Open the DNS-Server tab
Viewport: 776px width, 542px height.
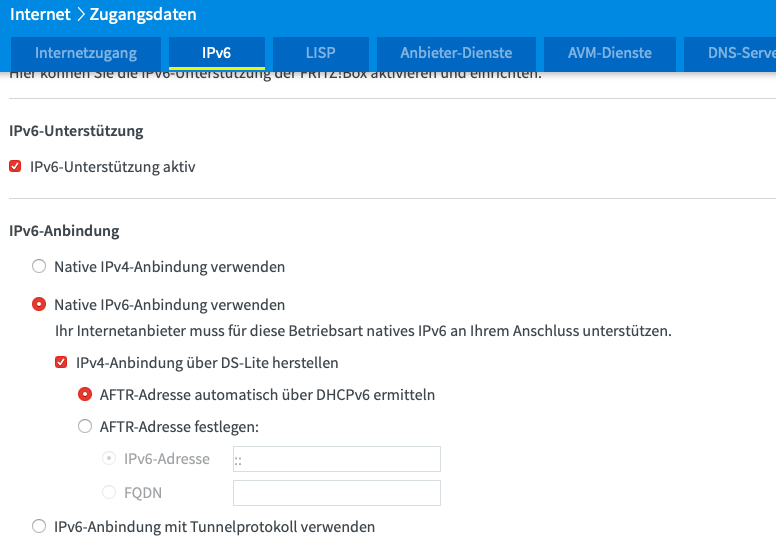(730, 53)
